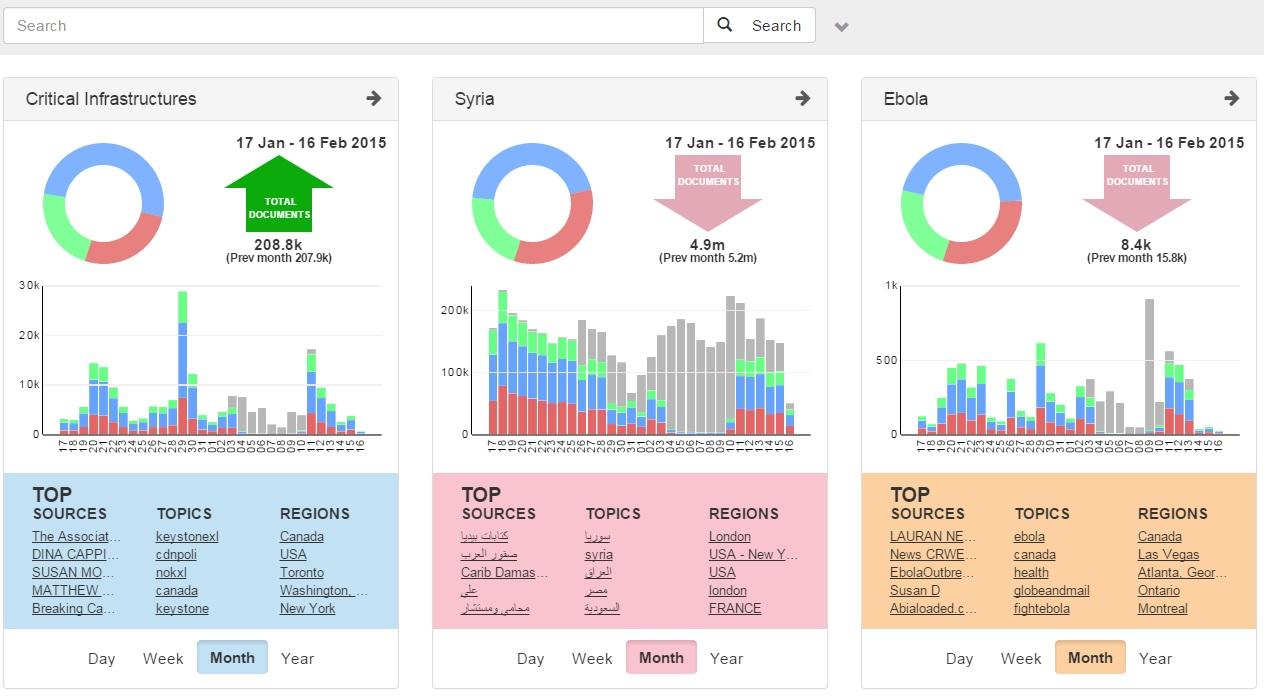Screen dimensions: 1264x699
Task: Switch Ebola panel to Year view
Action: pyautogui.click(x=1155, y=658)
